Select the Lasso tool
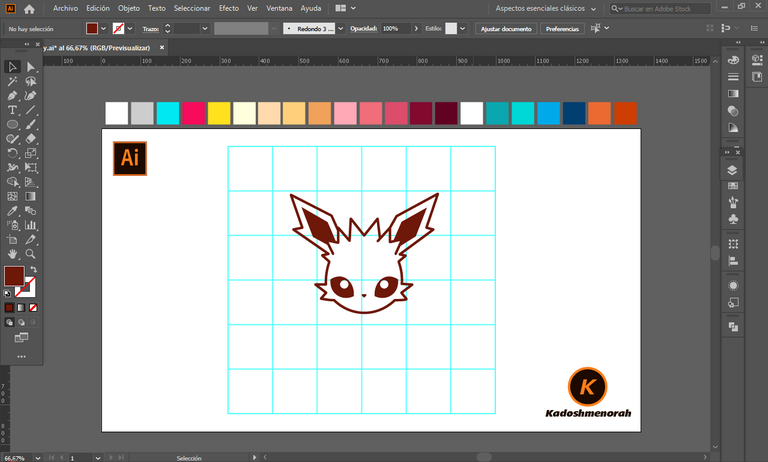Viewport: 768px width, 462px height. click(x=30, y=81)
